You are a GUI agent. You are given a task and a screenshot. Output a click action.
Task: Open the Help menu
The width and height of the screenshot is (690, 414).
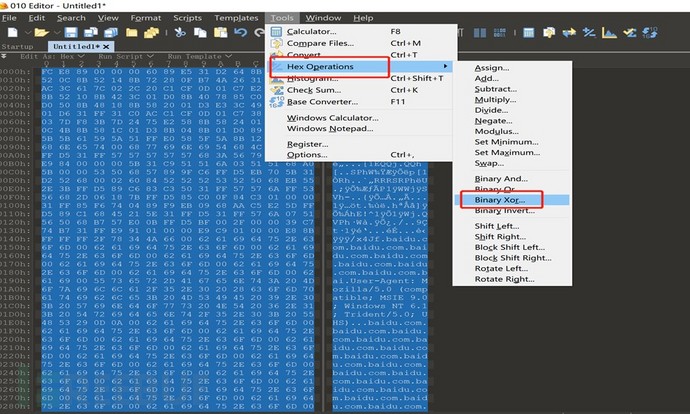pos(363,18)
